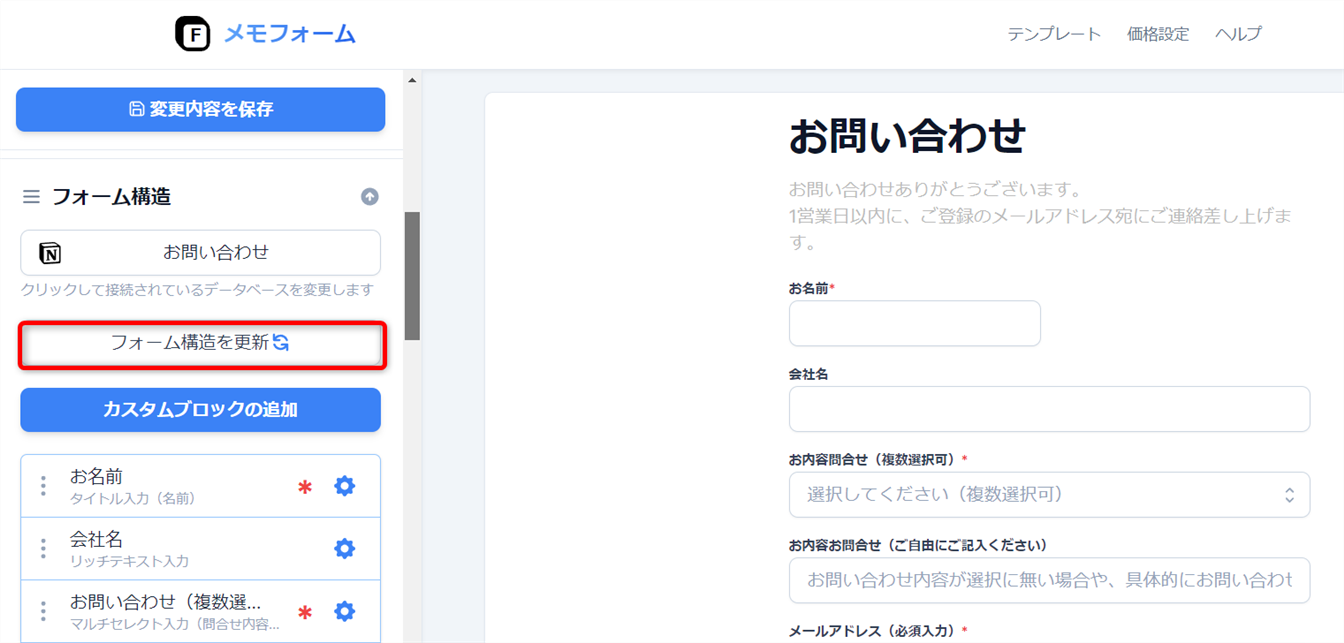Open settings gear for 会社名 field
The height and width of the screenshot is (643, 1344).
click(x=344, y=549)
